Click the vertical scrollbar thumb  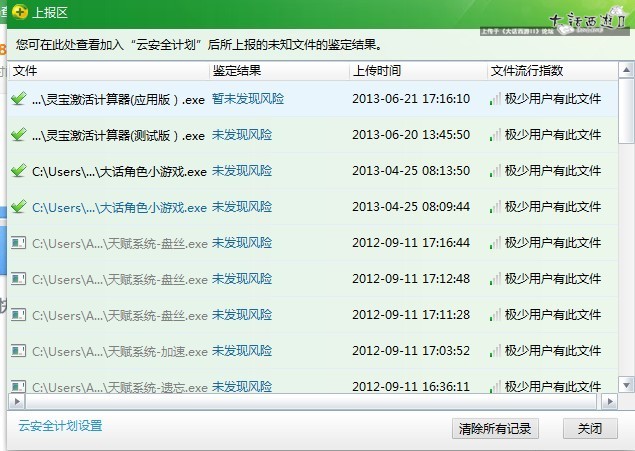[x=626, y=111]
